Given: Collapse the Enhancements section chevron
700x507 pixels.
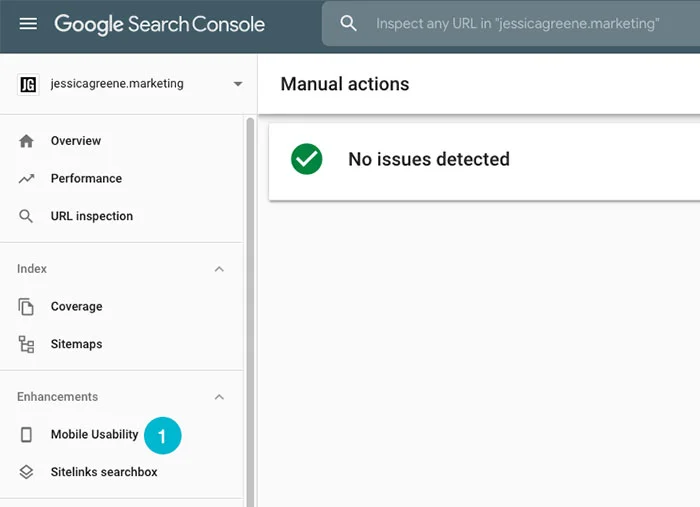Looking at the screenshot, I should point(219,397).
